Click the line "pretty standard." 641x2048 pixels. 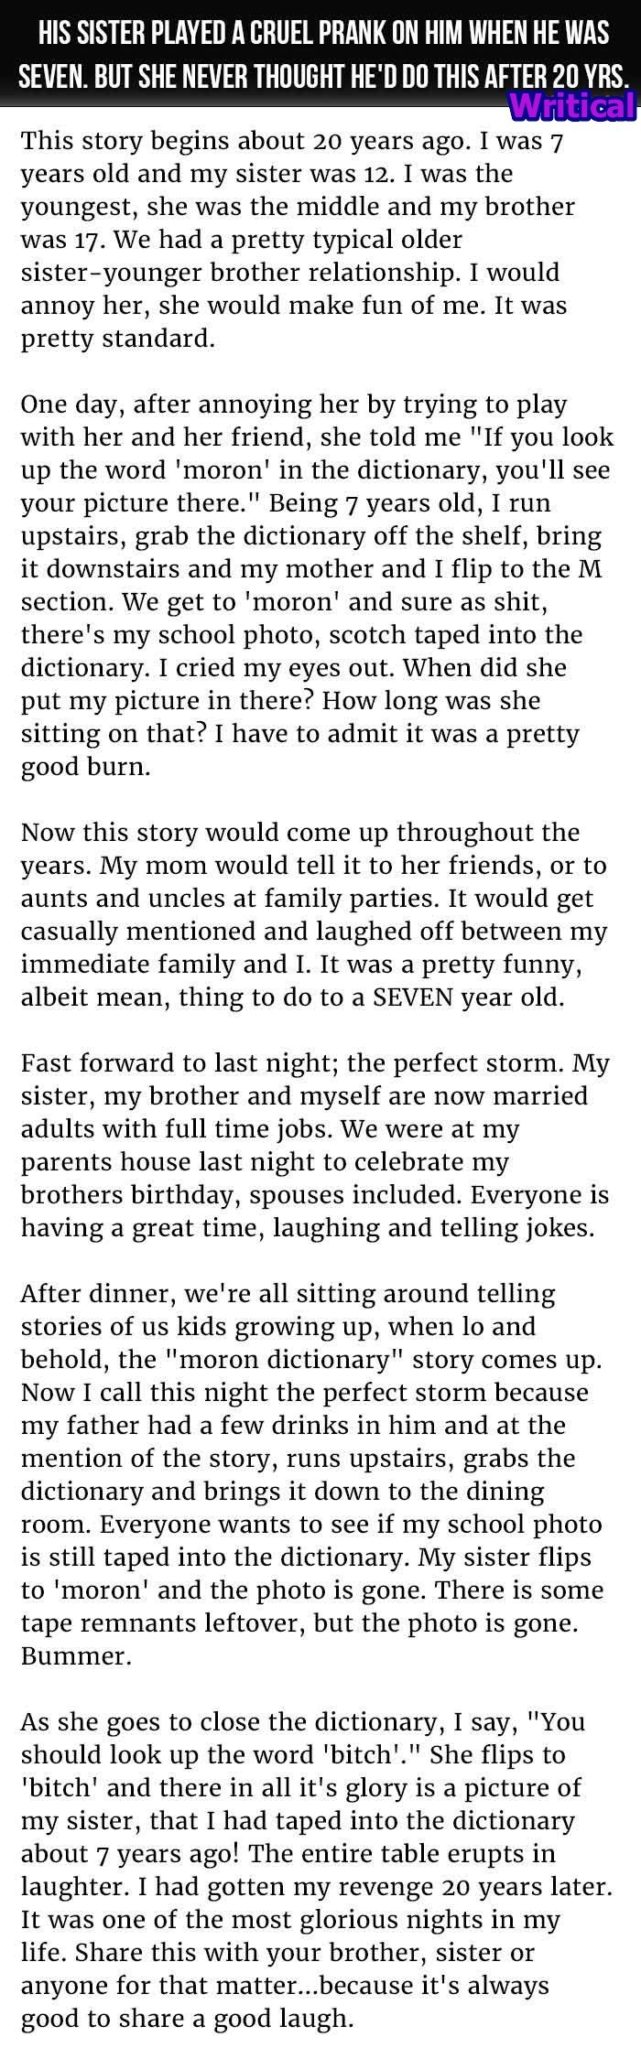click(117, 339)
